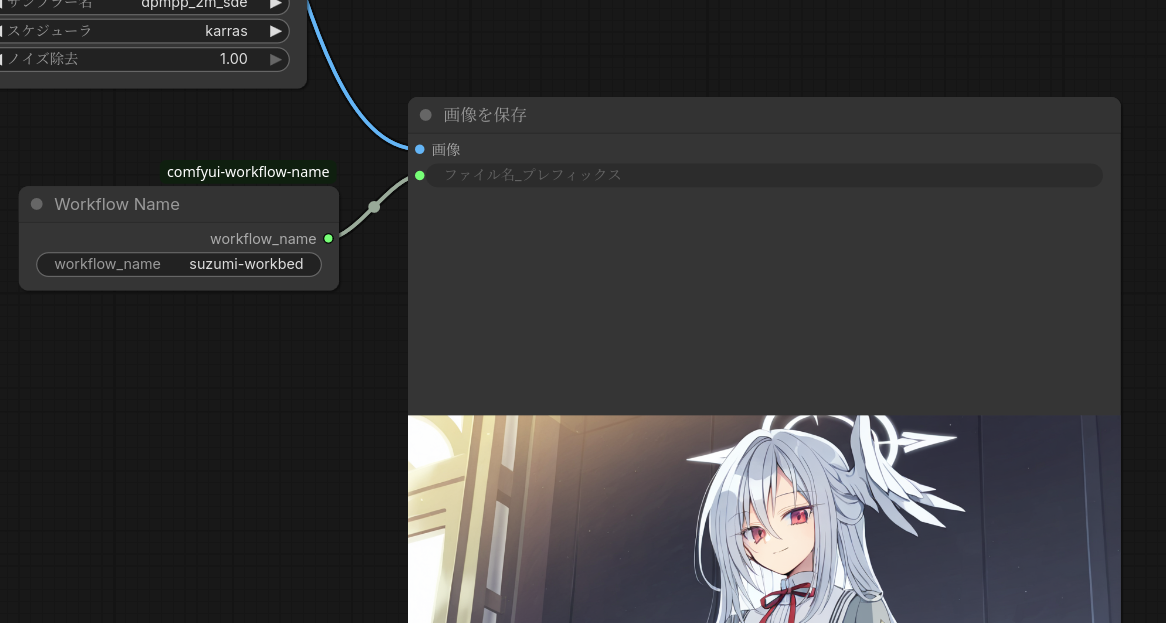Open the スケジューラ karras combo box
Viewport: 1166px width, 623px height.
144,31
